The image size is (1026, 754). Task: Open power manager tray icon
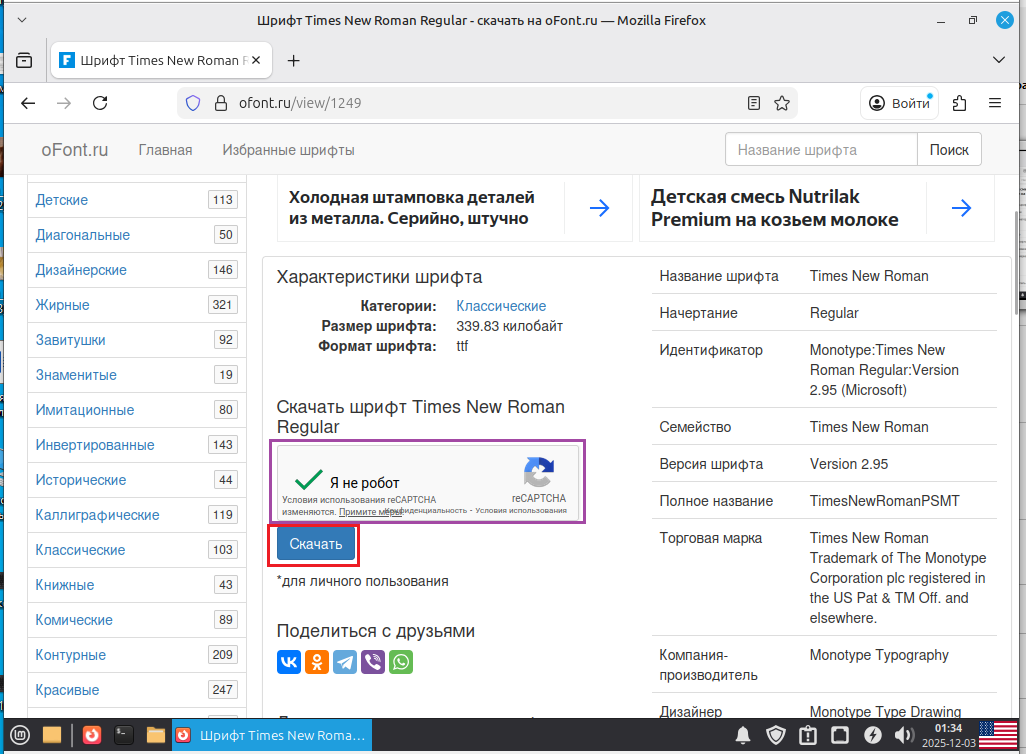point(872,736)
